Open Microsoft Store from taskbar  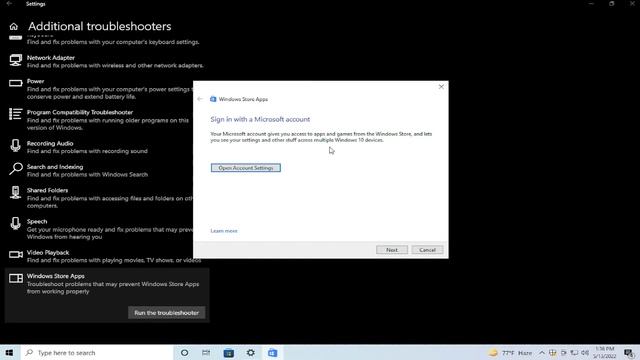[229, 353]
